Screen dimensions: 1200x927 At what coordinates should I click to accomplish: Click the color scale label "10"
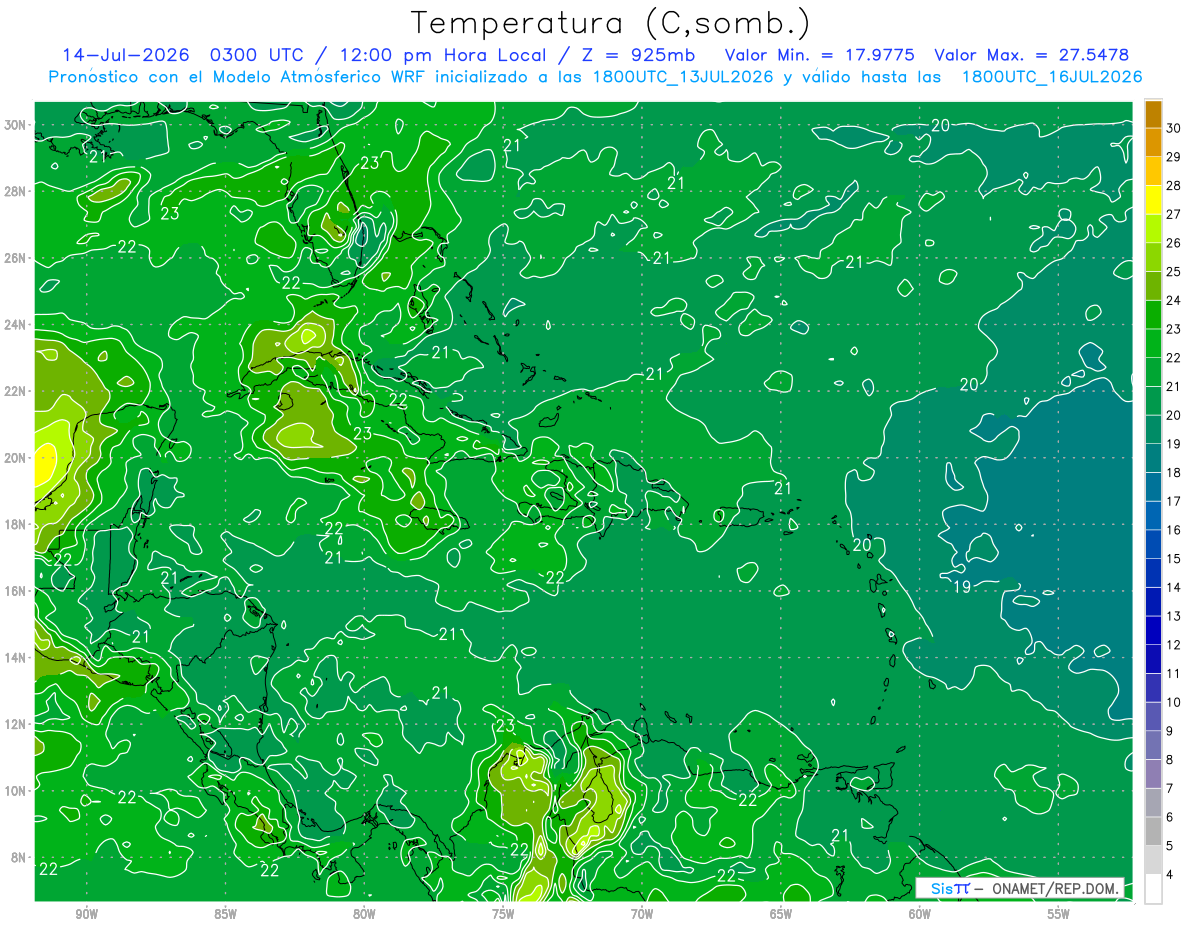(x=1174, y=702)
